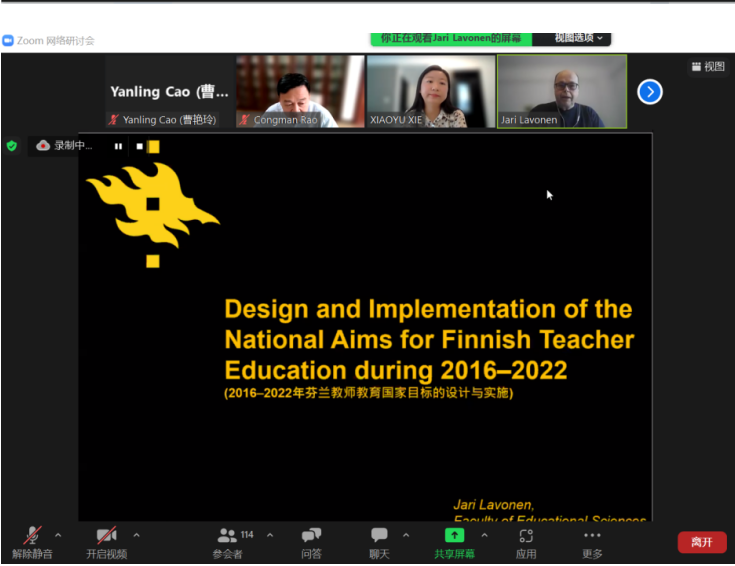Open the more options menu (更多)
The width and height of the screenshot is (735, 566).
tap(592, 536)
